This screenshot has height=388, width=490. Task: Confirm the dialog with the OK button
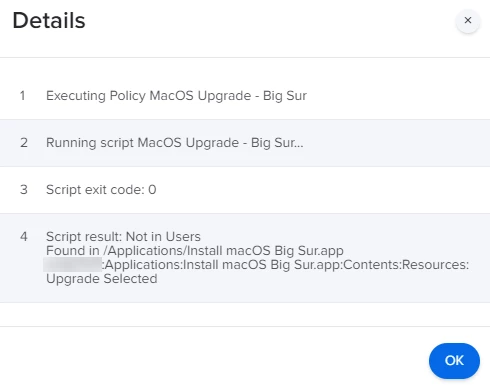coord(454,361)
